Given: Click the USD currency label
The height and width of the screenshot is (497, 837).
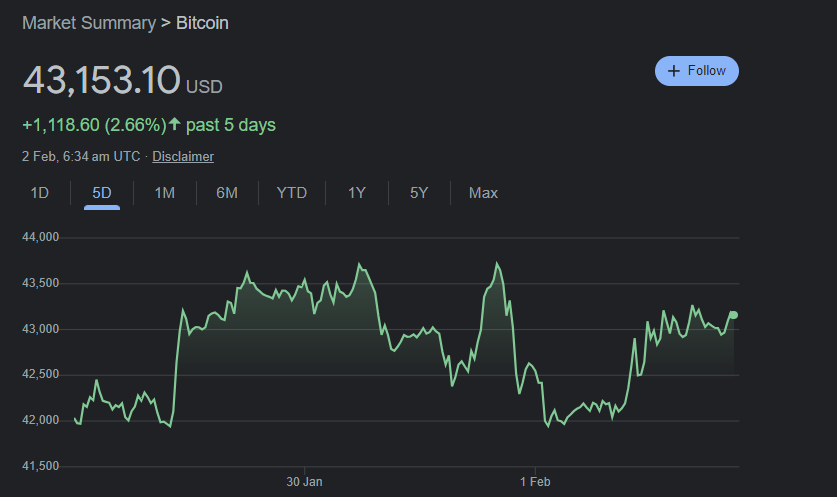Looking at the screenshot, I should 204,87.
